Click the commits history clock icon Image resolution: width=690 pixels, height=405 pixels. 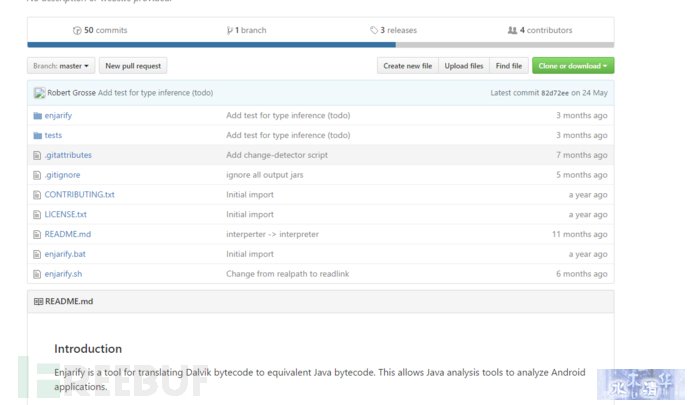click(77, 30)
